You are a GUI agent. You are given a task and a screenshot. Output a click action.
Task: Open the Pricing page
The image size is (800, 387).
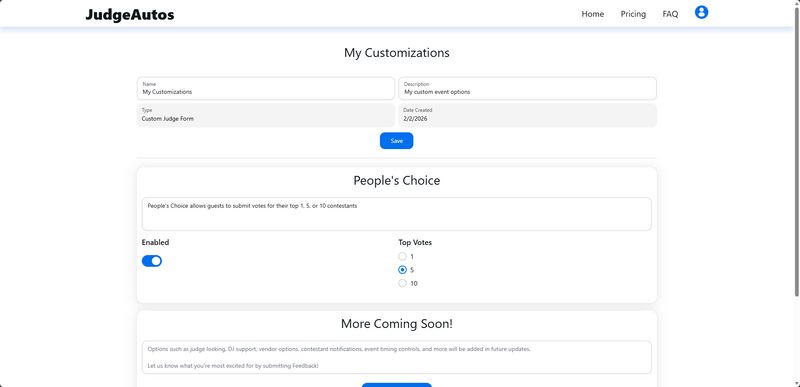633,14
